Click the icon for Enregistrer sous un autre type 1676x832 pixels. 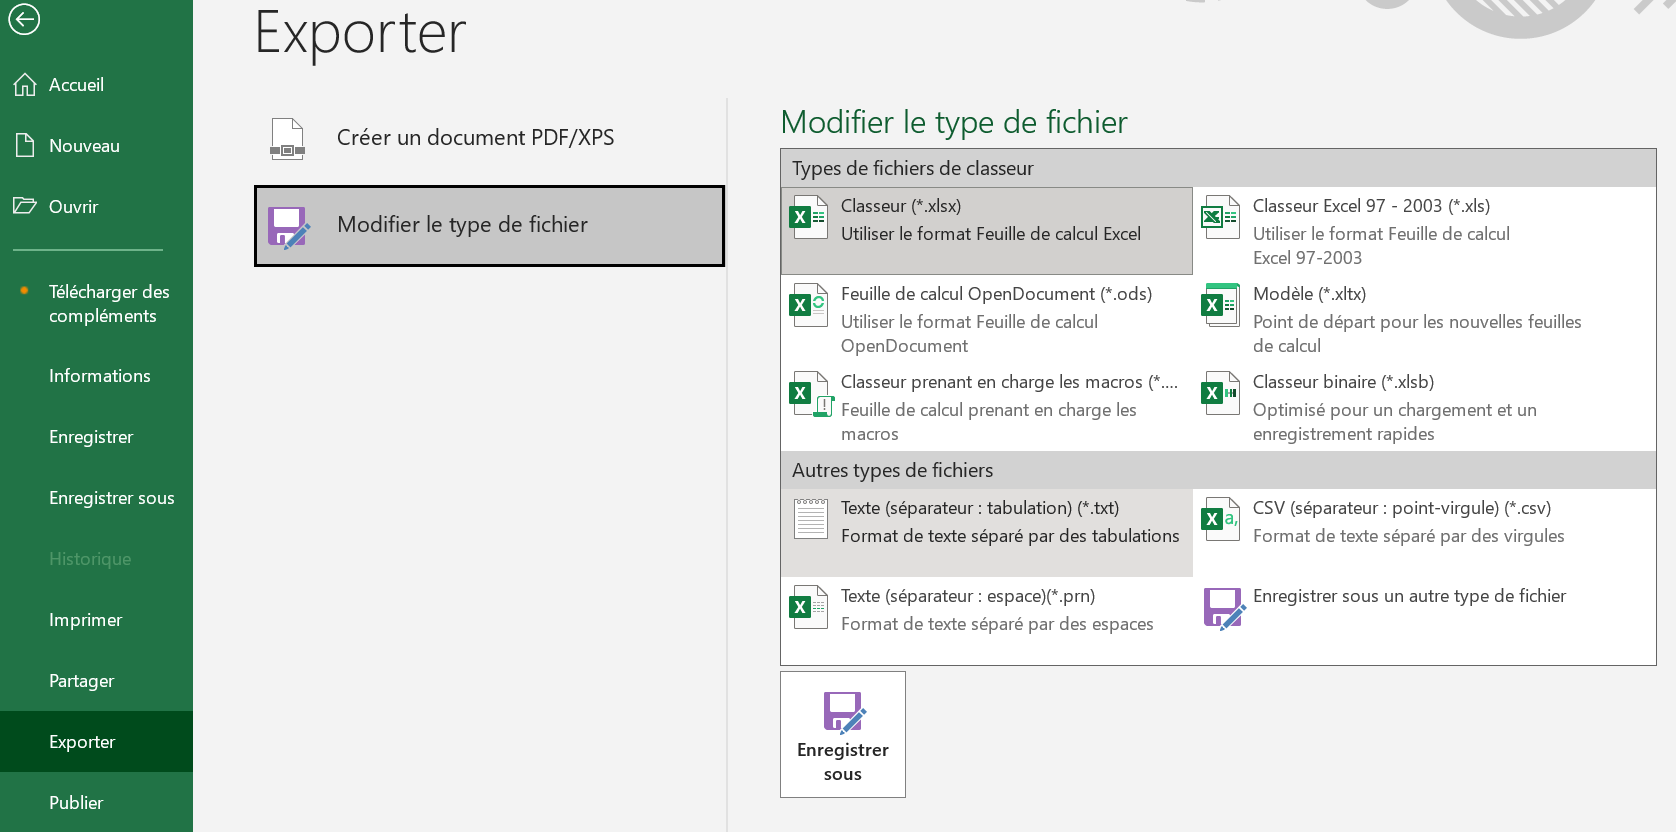pyautogui.click(x=1224, y=609)
